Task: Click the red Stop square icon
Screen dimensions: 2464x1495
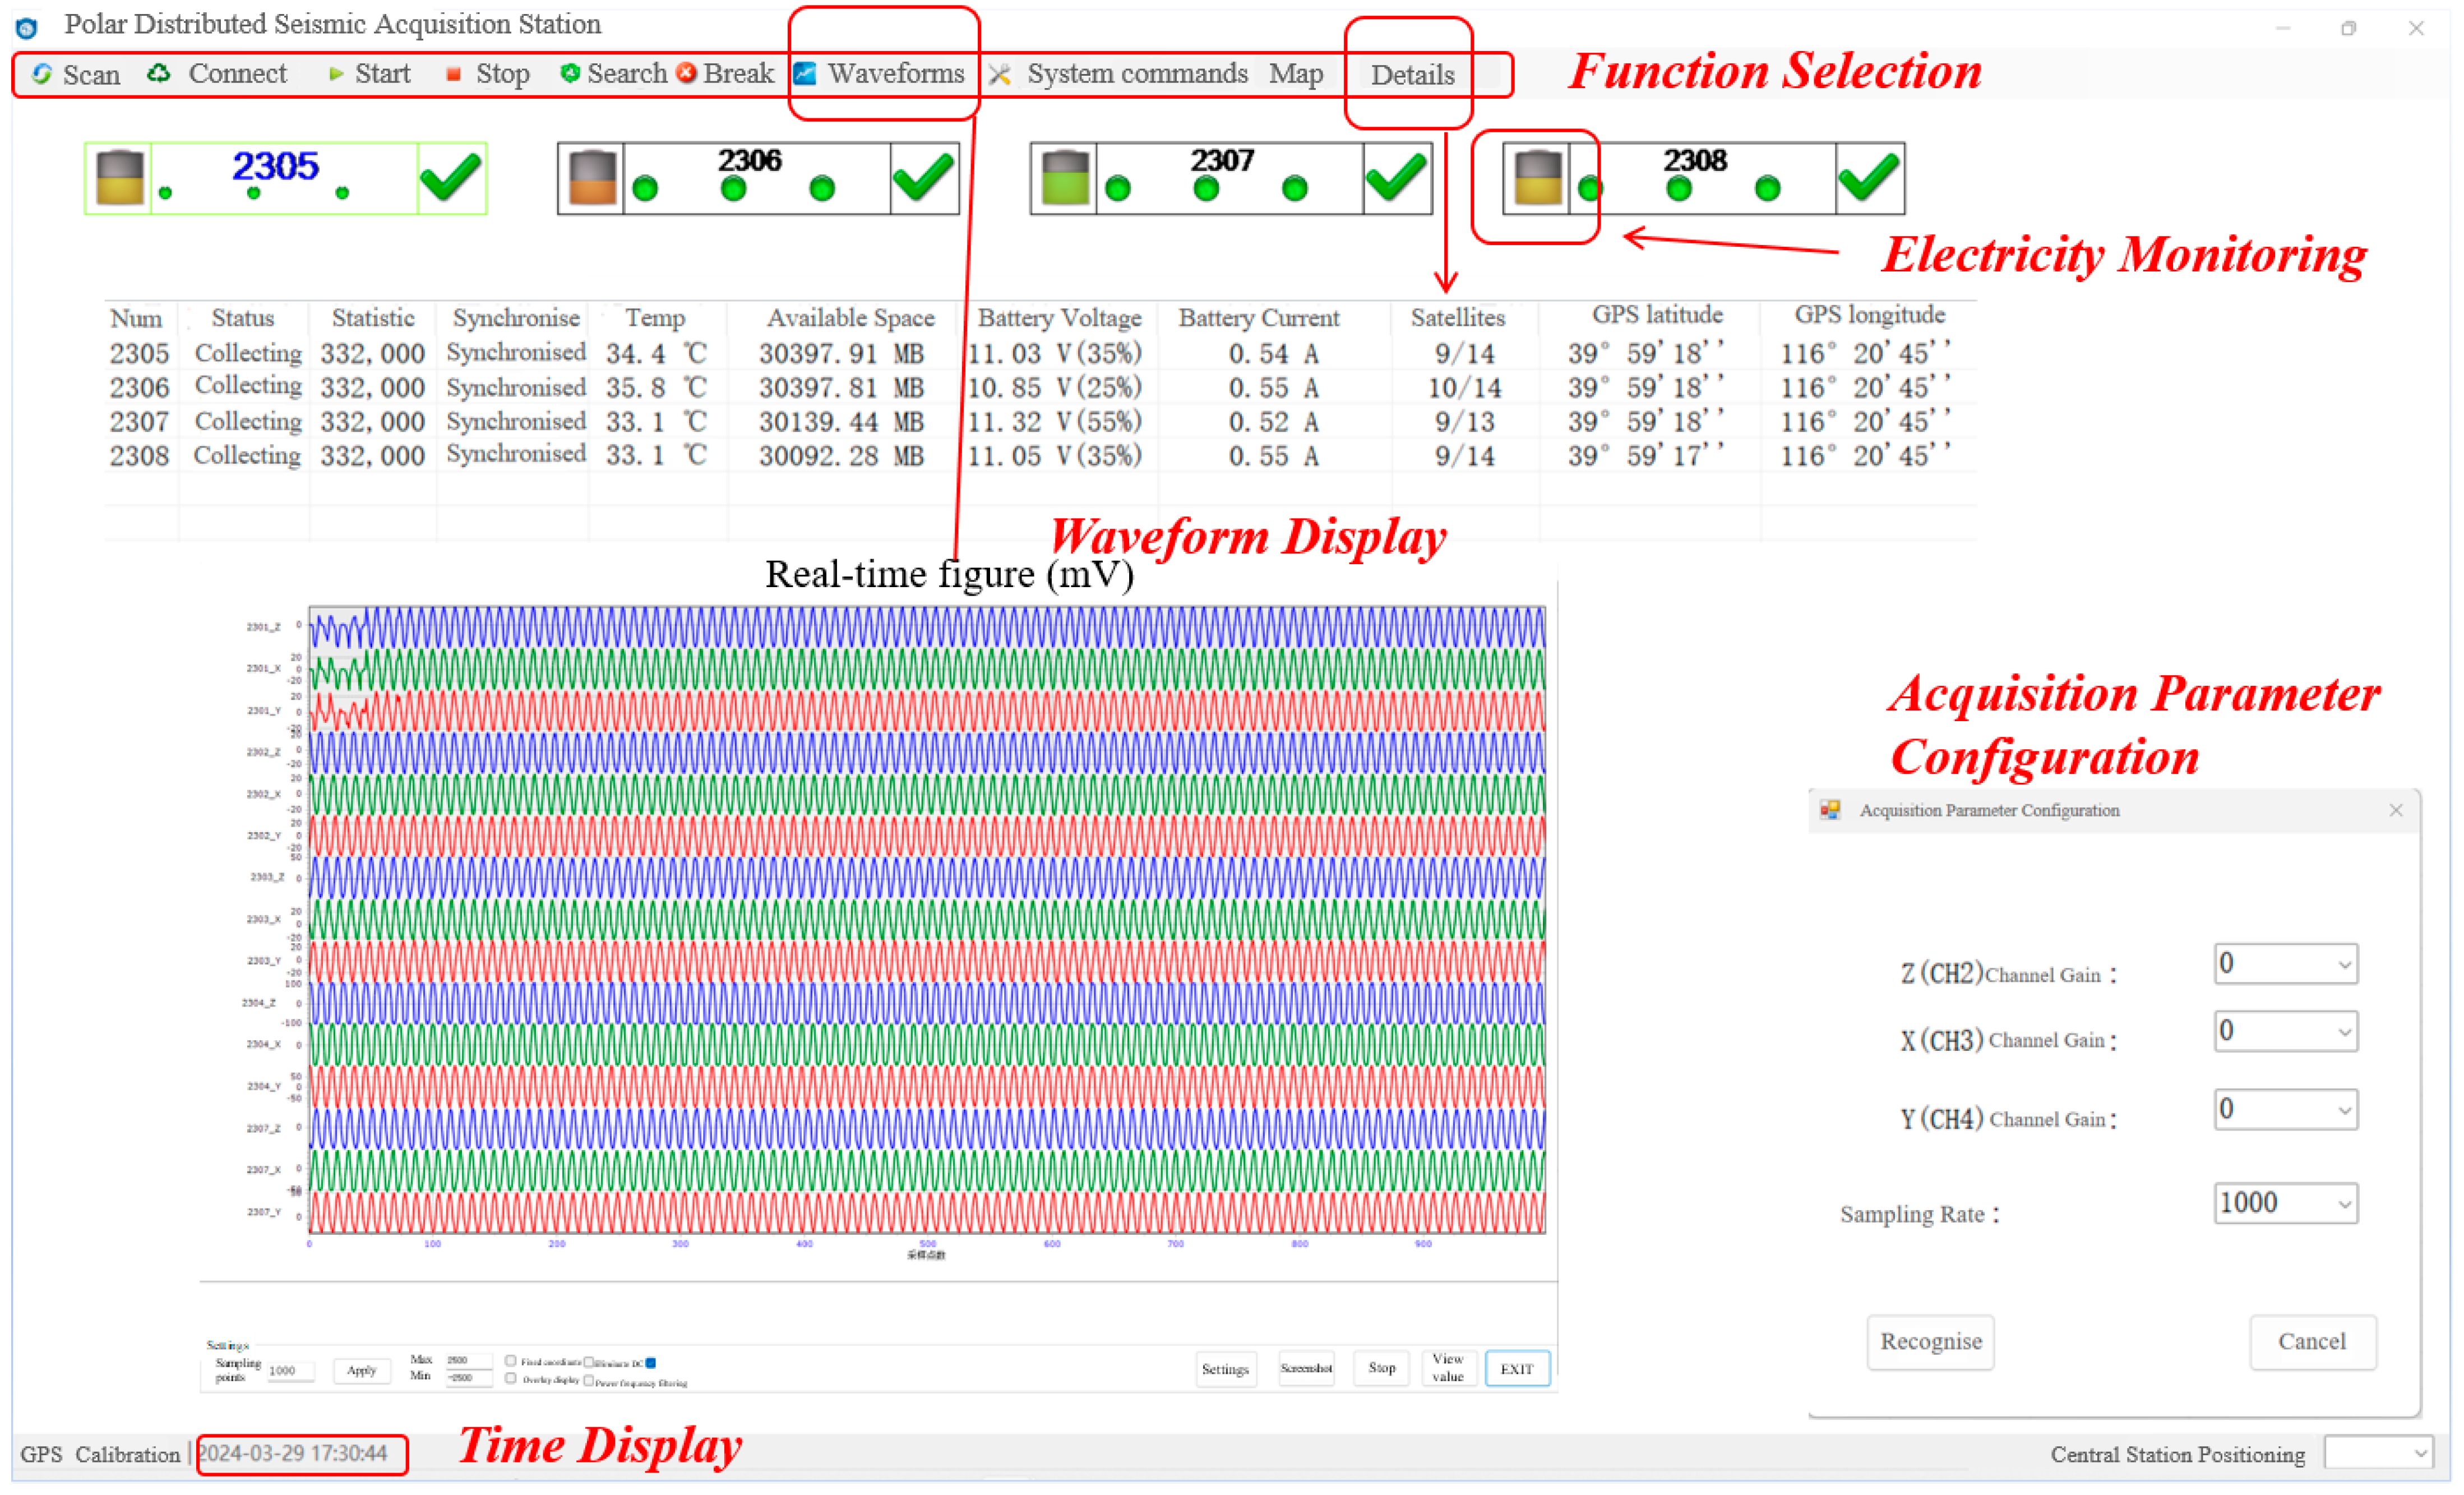Action: (x=453, y=74)
